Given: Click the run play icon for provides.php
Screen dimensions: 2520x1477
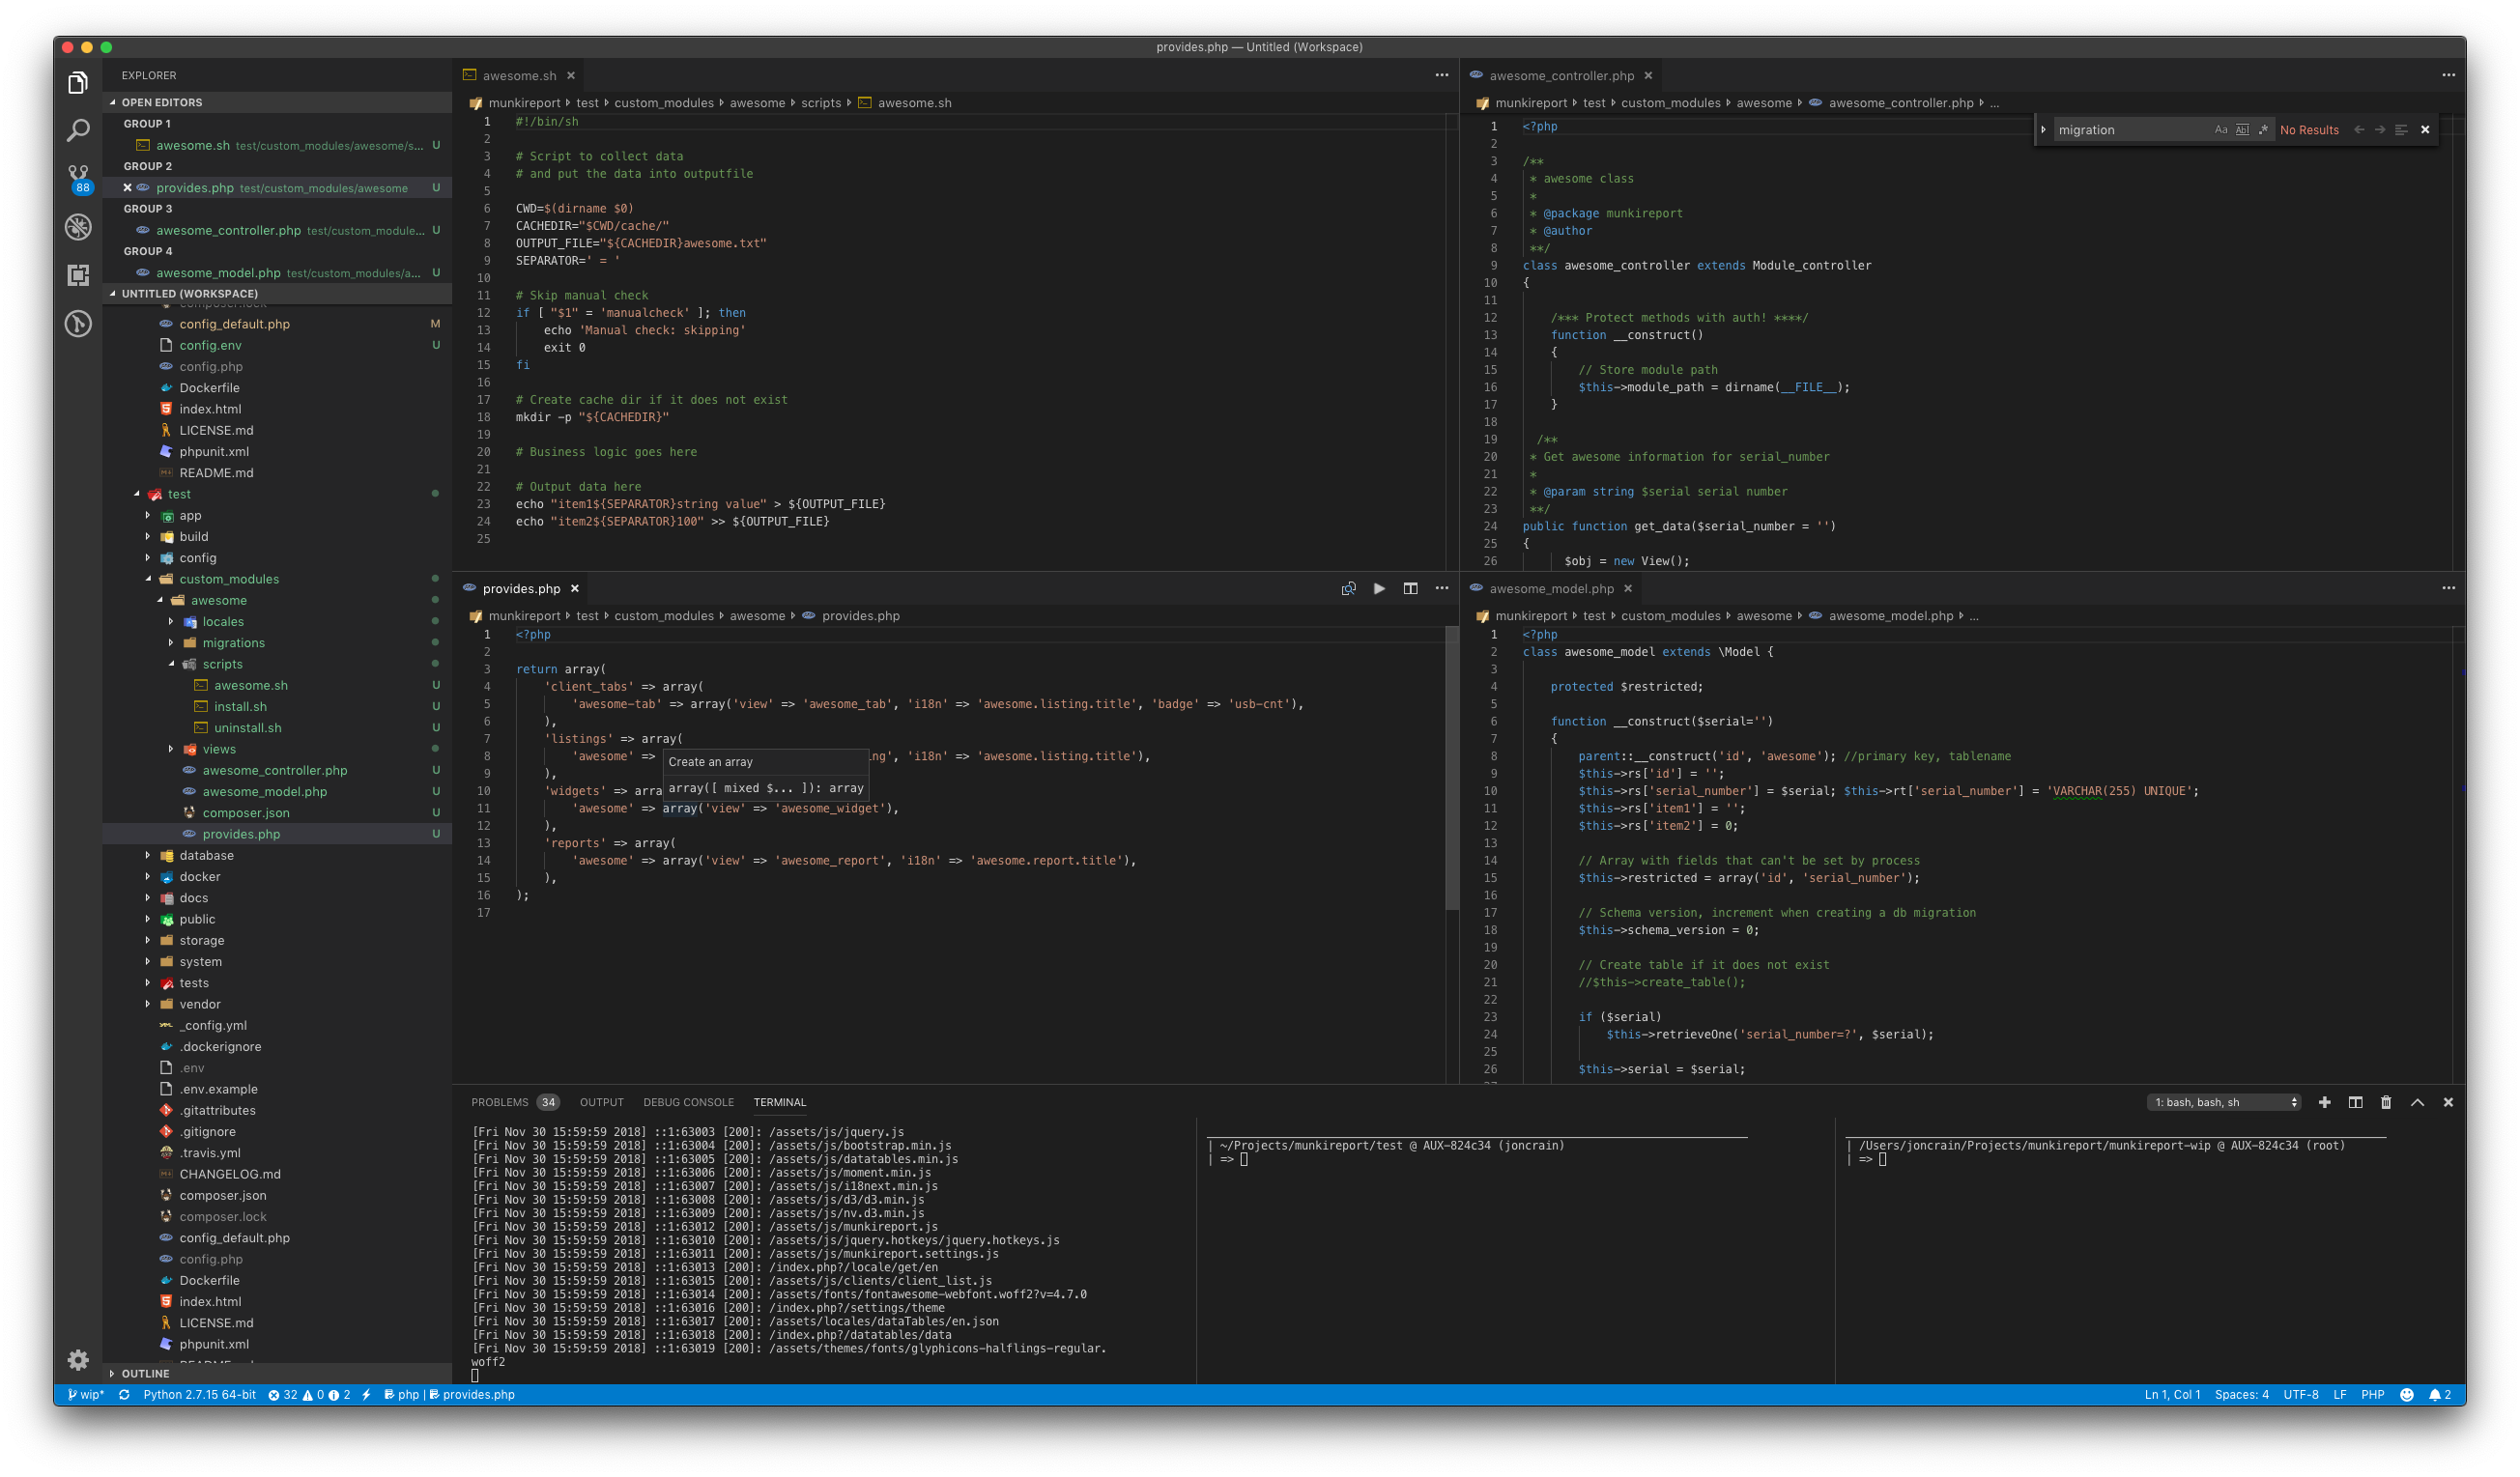Looking at the screenshot, I should click(1379, 588).
